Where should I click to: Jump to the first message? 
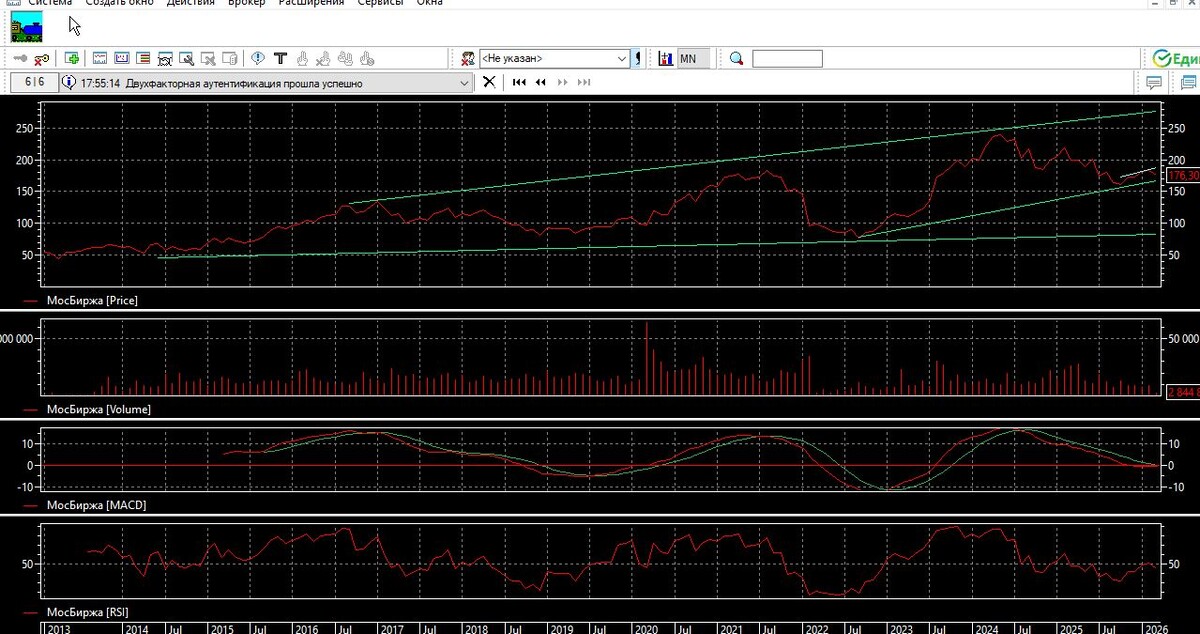click(519, 82)
